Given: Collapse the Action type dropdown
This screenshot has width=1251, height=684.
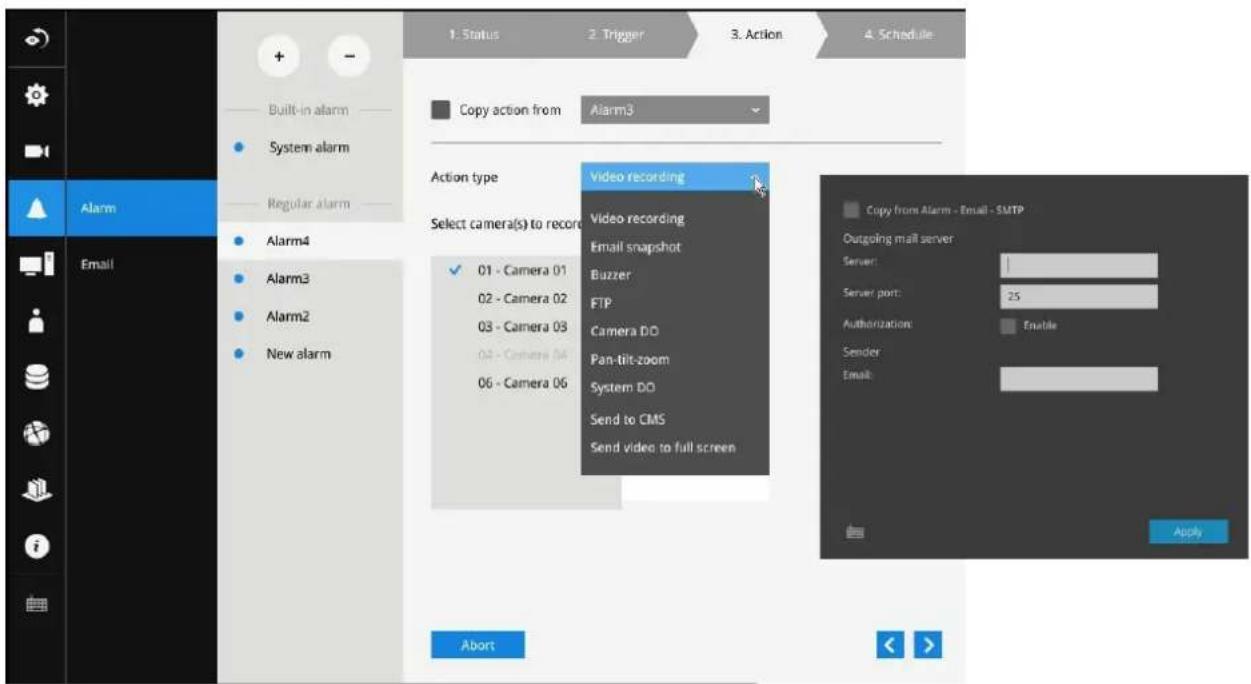Looking at the screenshot, I should point(674,177).
